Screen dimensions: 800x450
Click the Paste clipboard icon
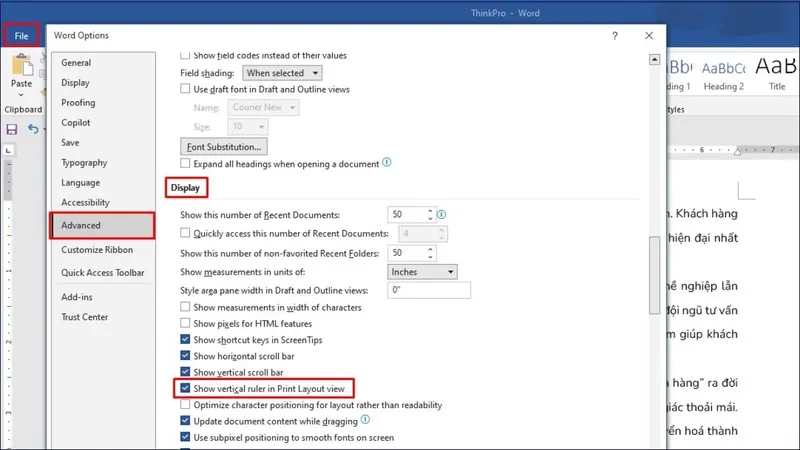(22, 65)
